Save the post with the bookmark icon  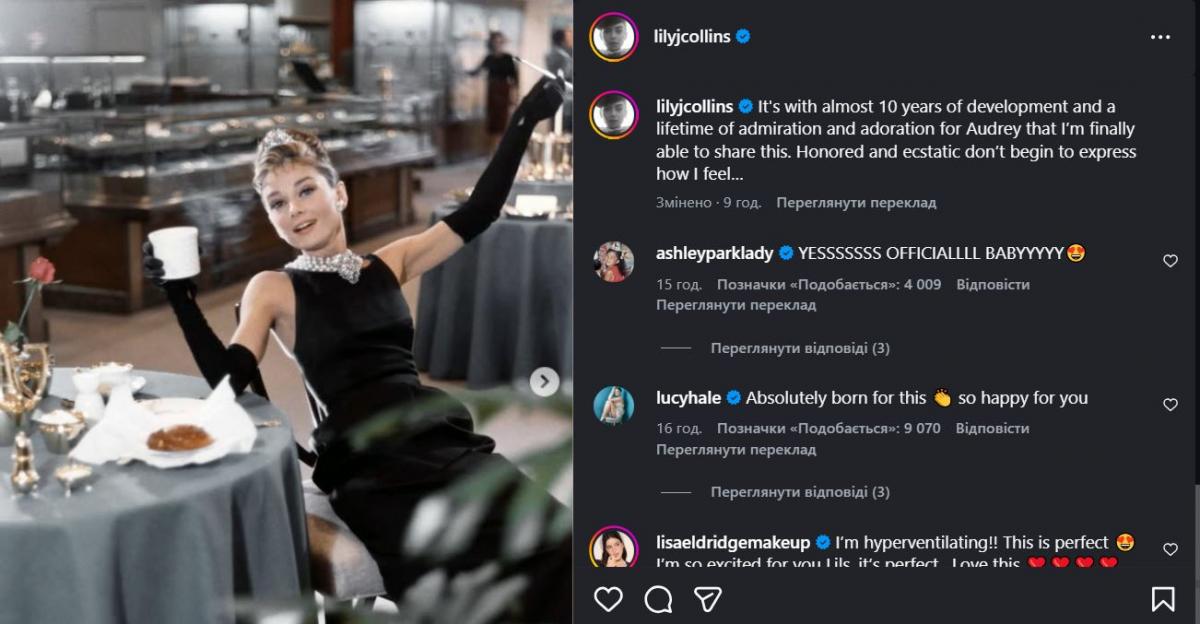[1163, 598]
